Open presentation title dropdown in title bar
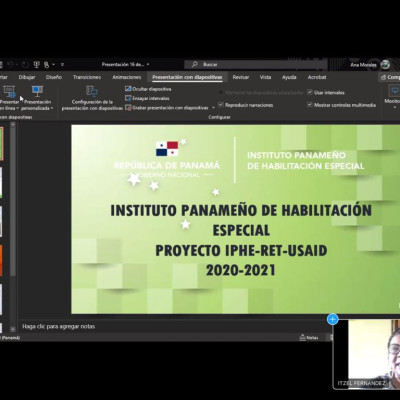 tap(148, 64)
